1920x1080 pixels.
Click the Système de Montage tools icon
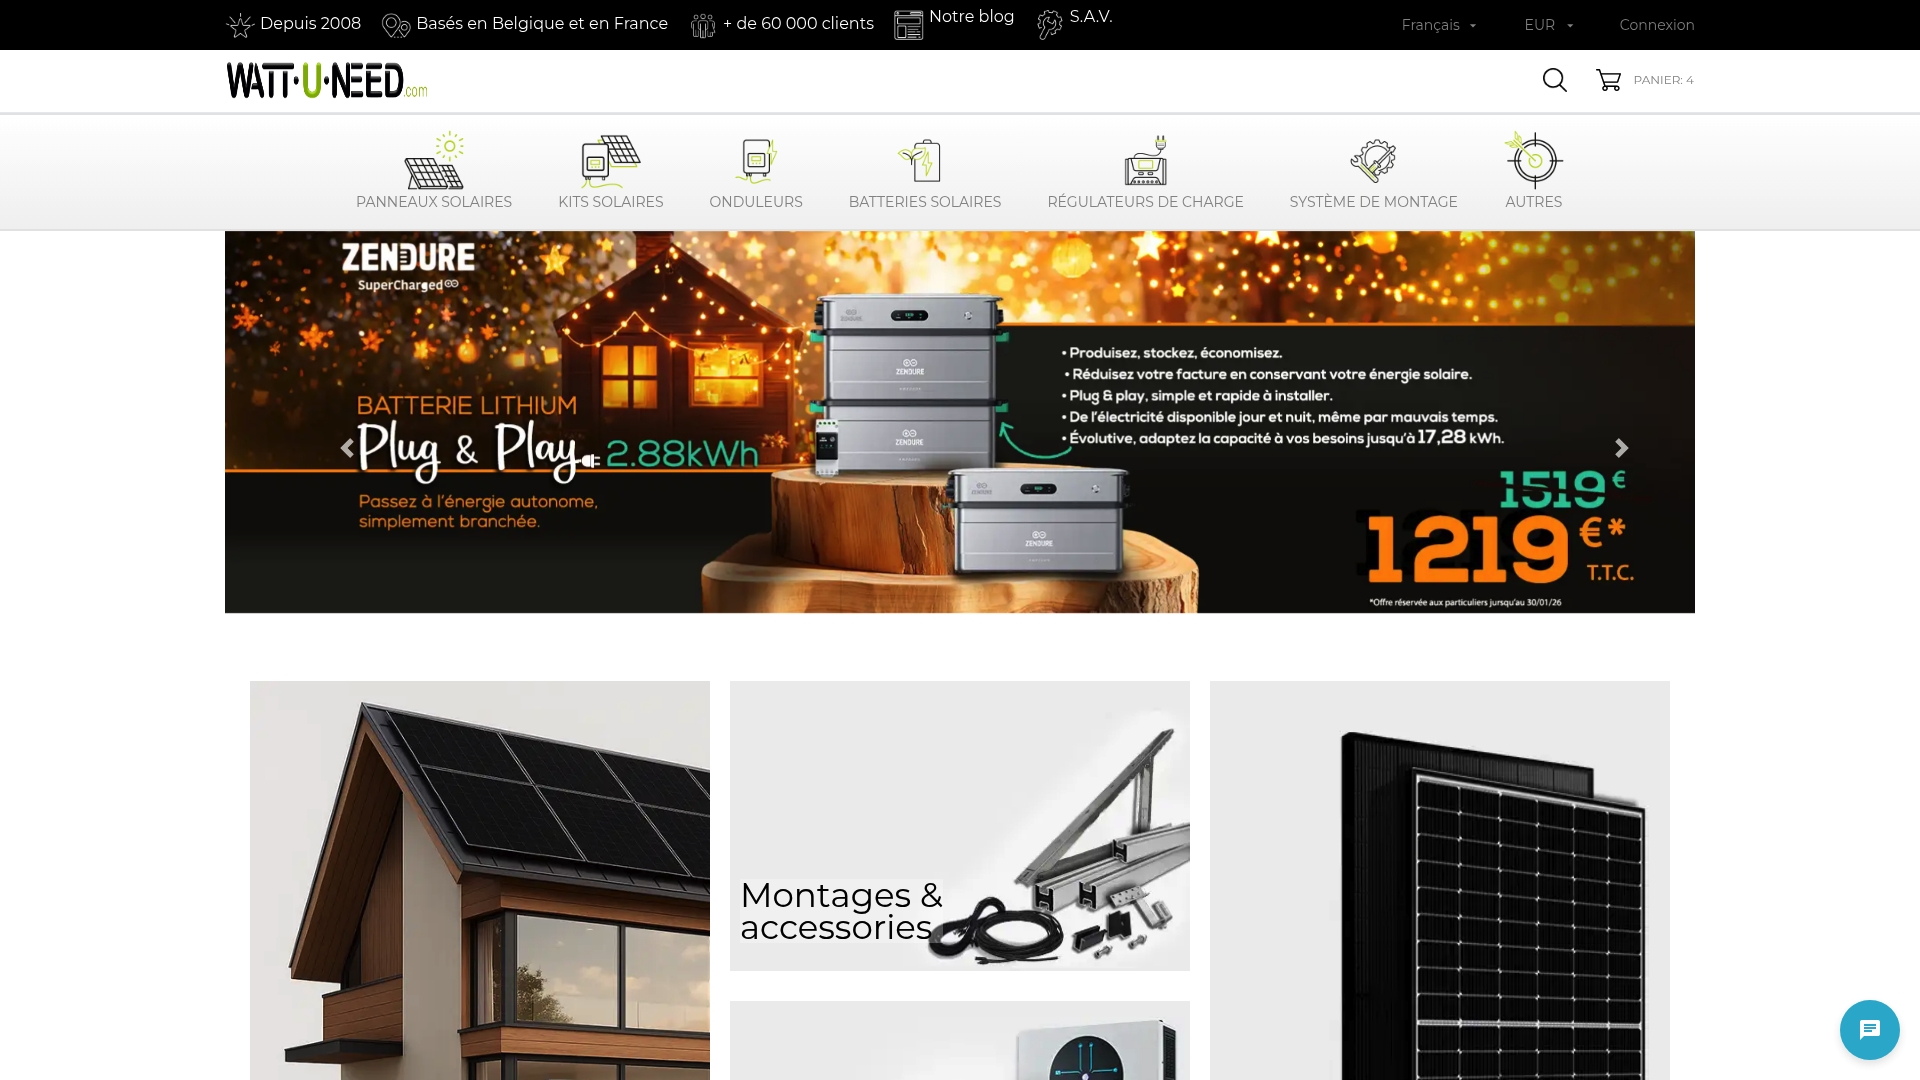[1373, 158]
